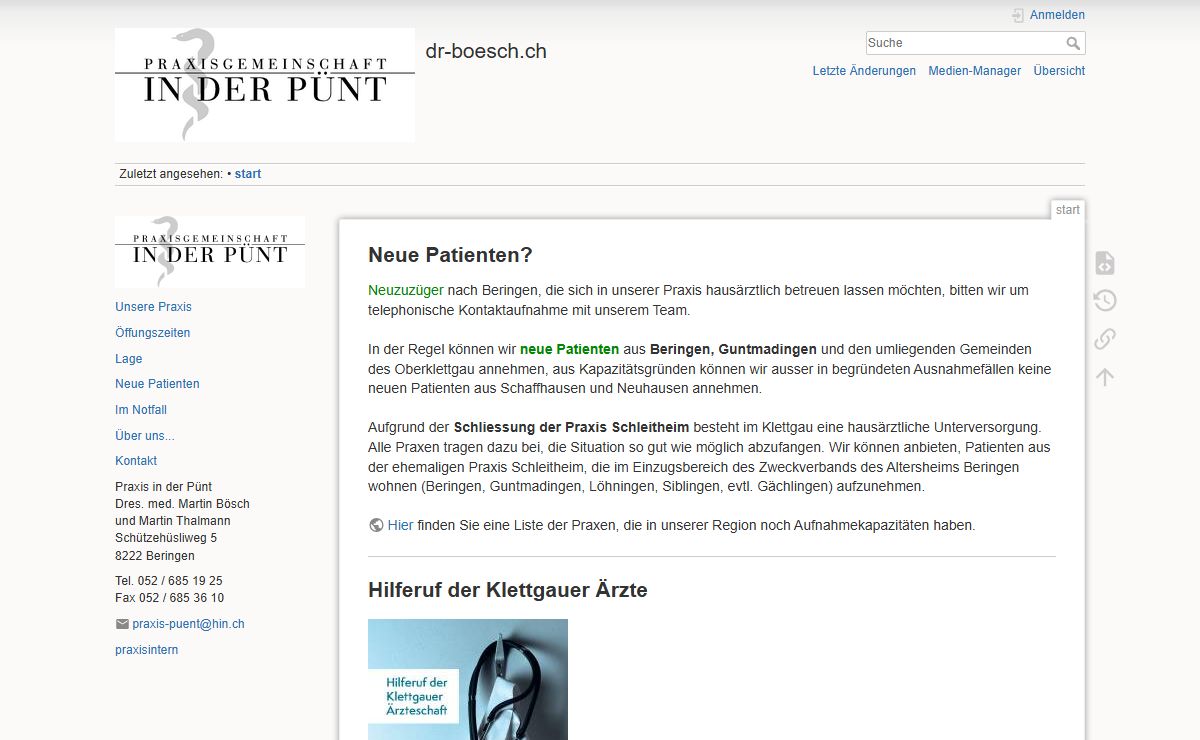Click the Anmelden login icon

click(x=1018, y=15)
